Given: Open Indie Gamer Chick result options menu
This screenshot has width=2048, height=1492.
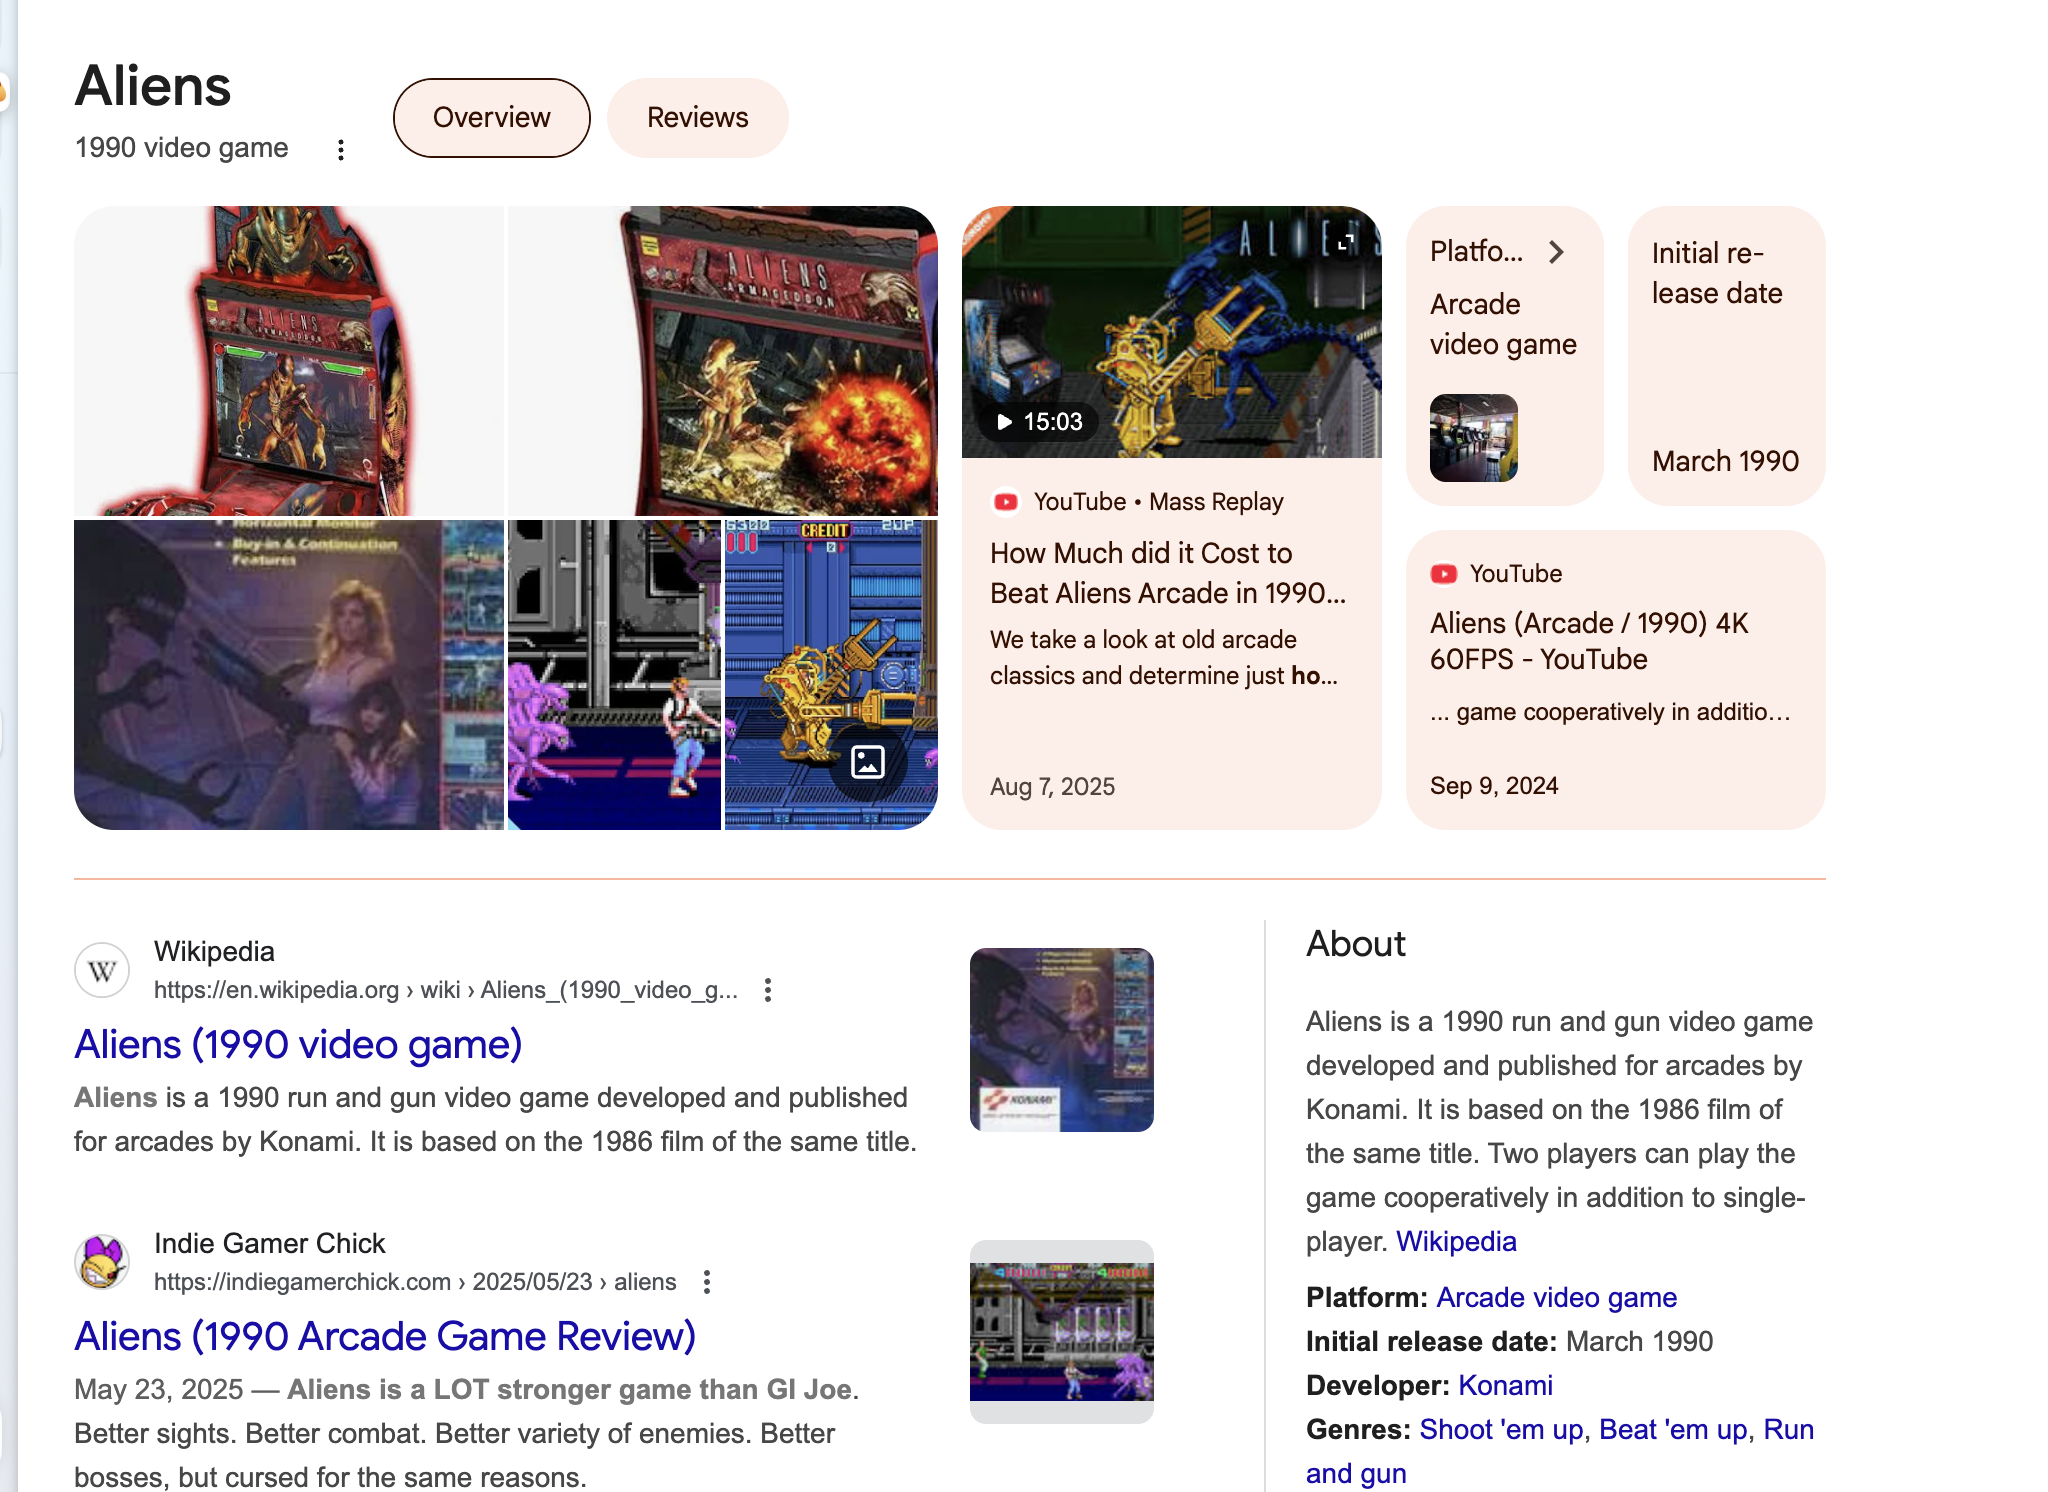Looking at the screenshot, I should point(707,1282).
